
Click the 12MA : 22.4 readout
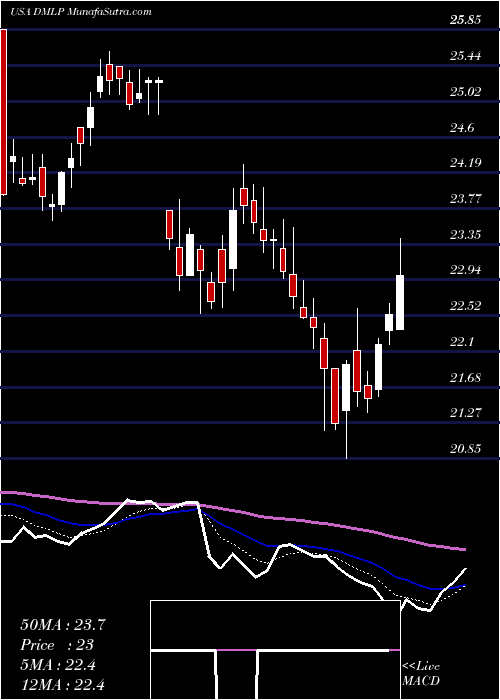pos(63,684)
